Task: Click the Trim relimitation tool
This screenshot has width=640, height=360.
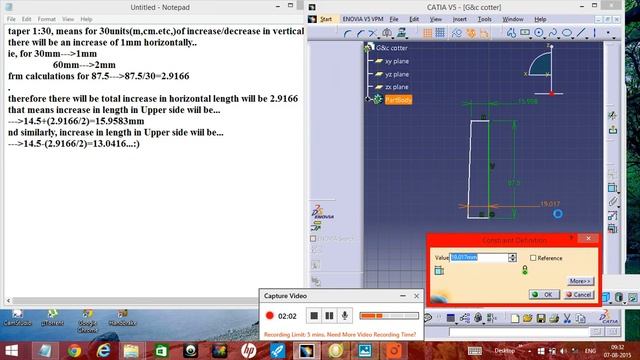Action: pos(372,33)
